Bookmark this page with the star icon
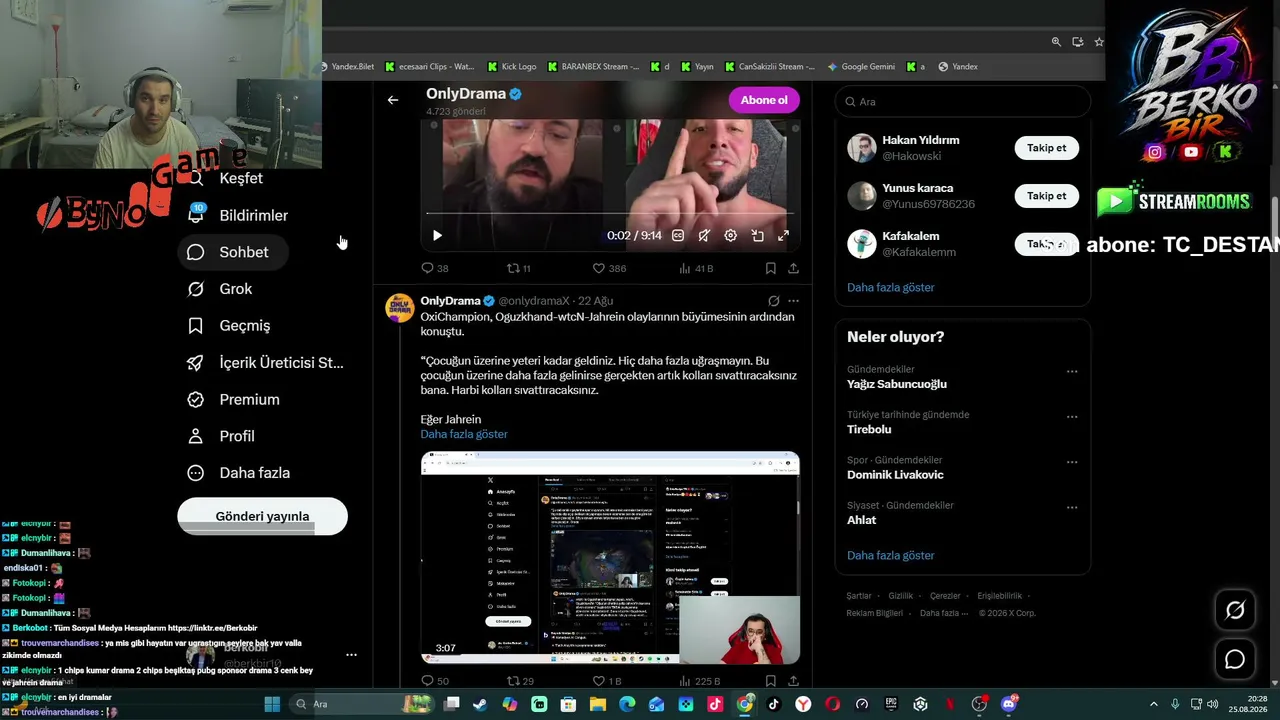This screenshot has height=720, width=1280. click(1099, 42)
